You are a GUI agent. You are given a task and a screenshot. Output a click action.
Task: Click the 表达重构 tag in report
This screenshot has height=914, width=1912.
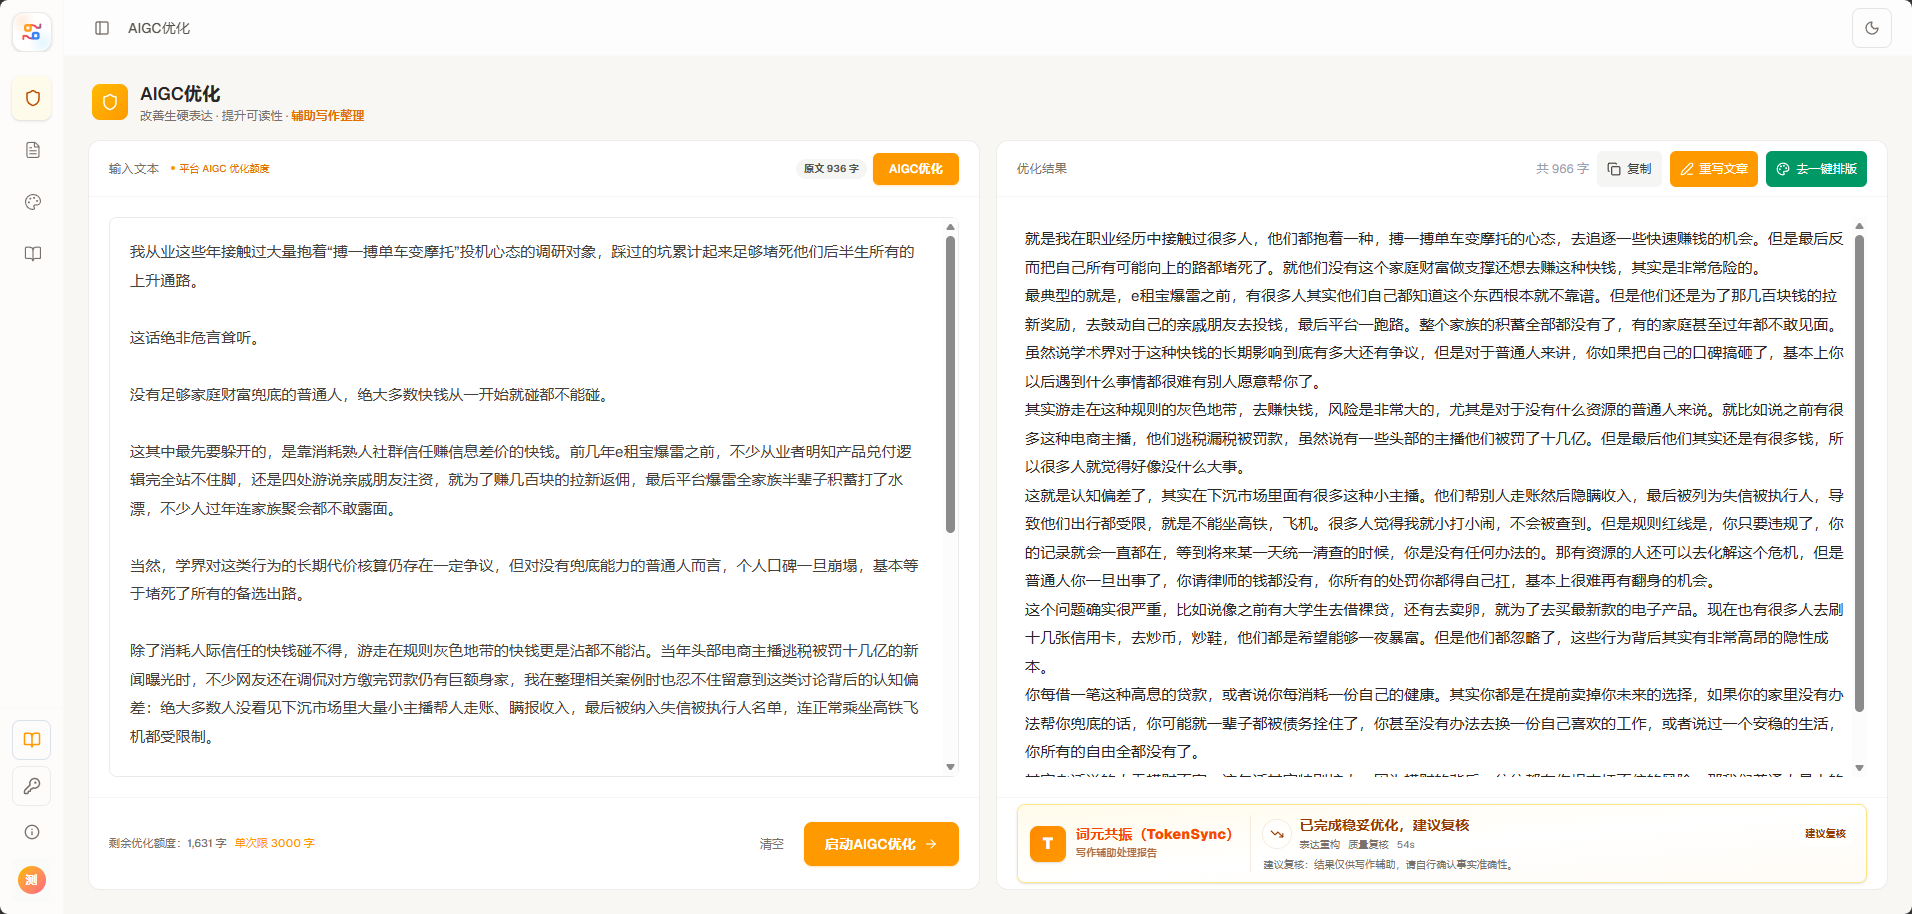1319,845
